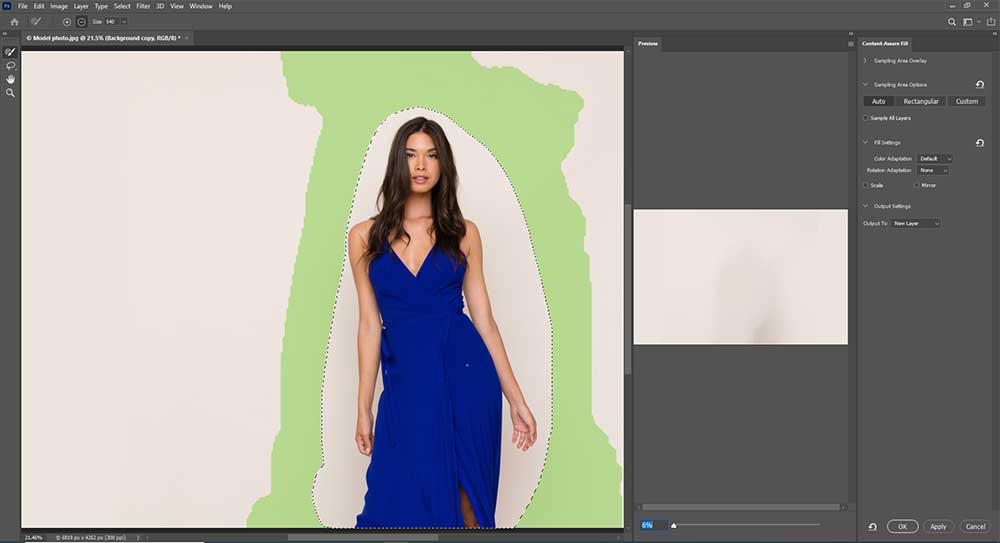Enable the Scale checkbox

click(x=866, y=185)
